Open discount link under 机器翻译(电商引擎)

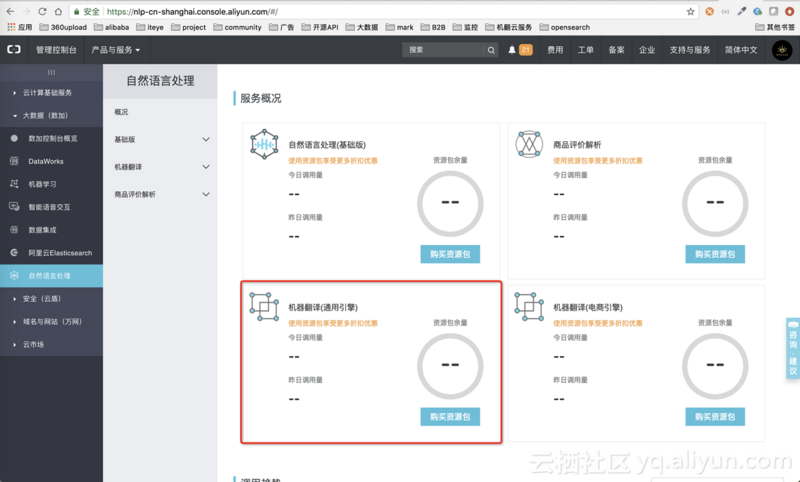[x=597, y=323]
